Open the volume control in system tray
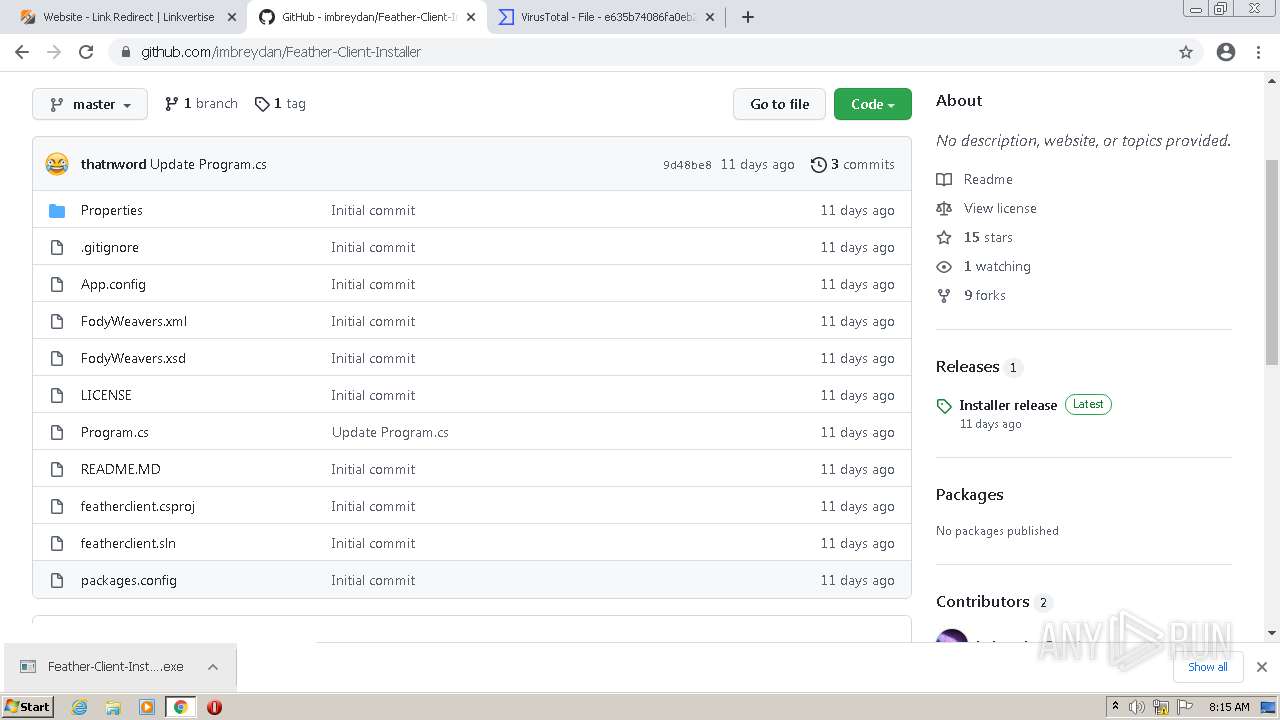Screen dimensions: 1280x720 1138,707
